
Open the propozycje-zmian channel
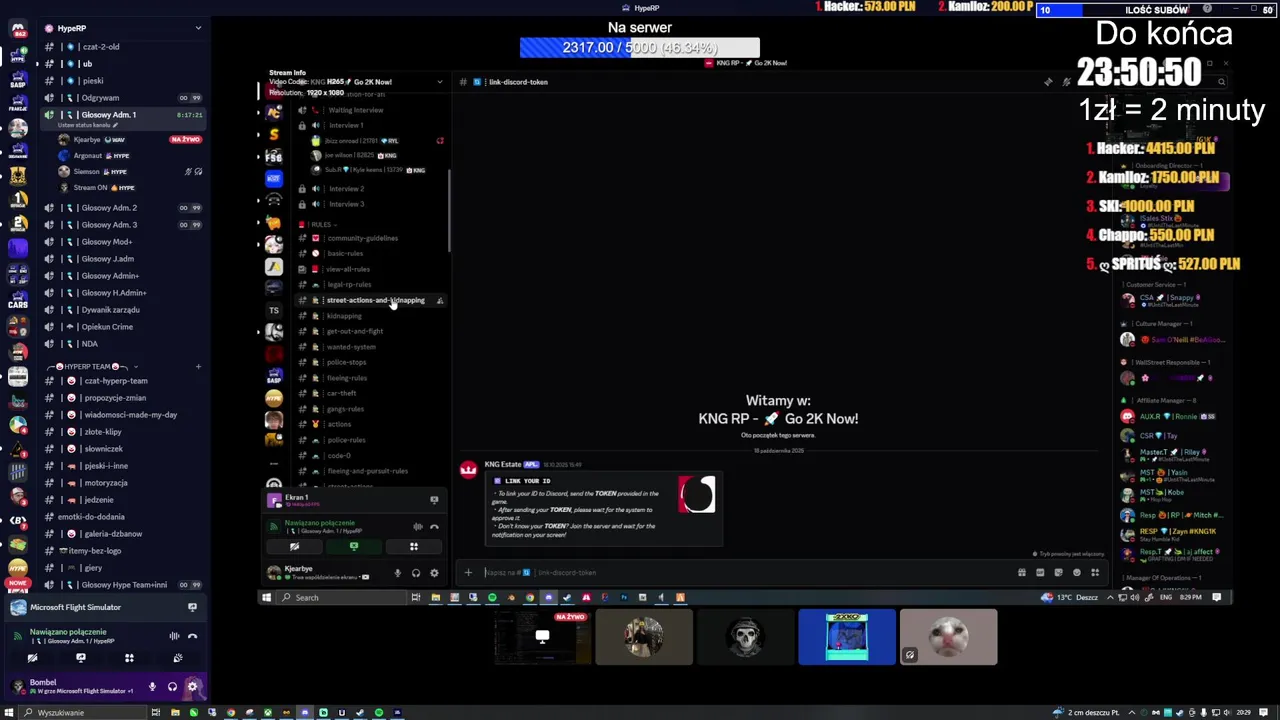pos(122,398)
